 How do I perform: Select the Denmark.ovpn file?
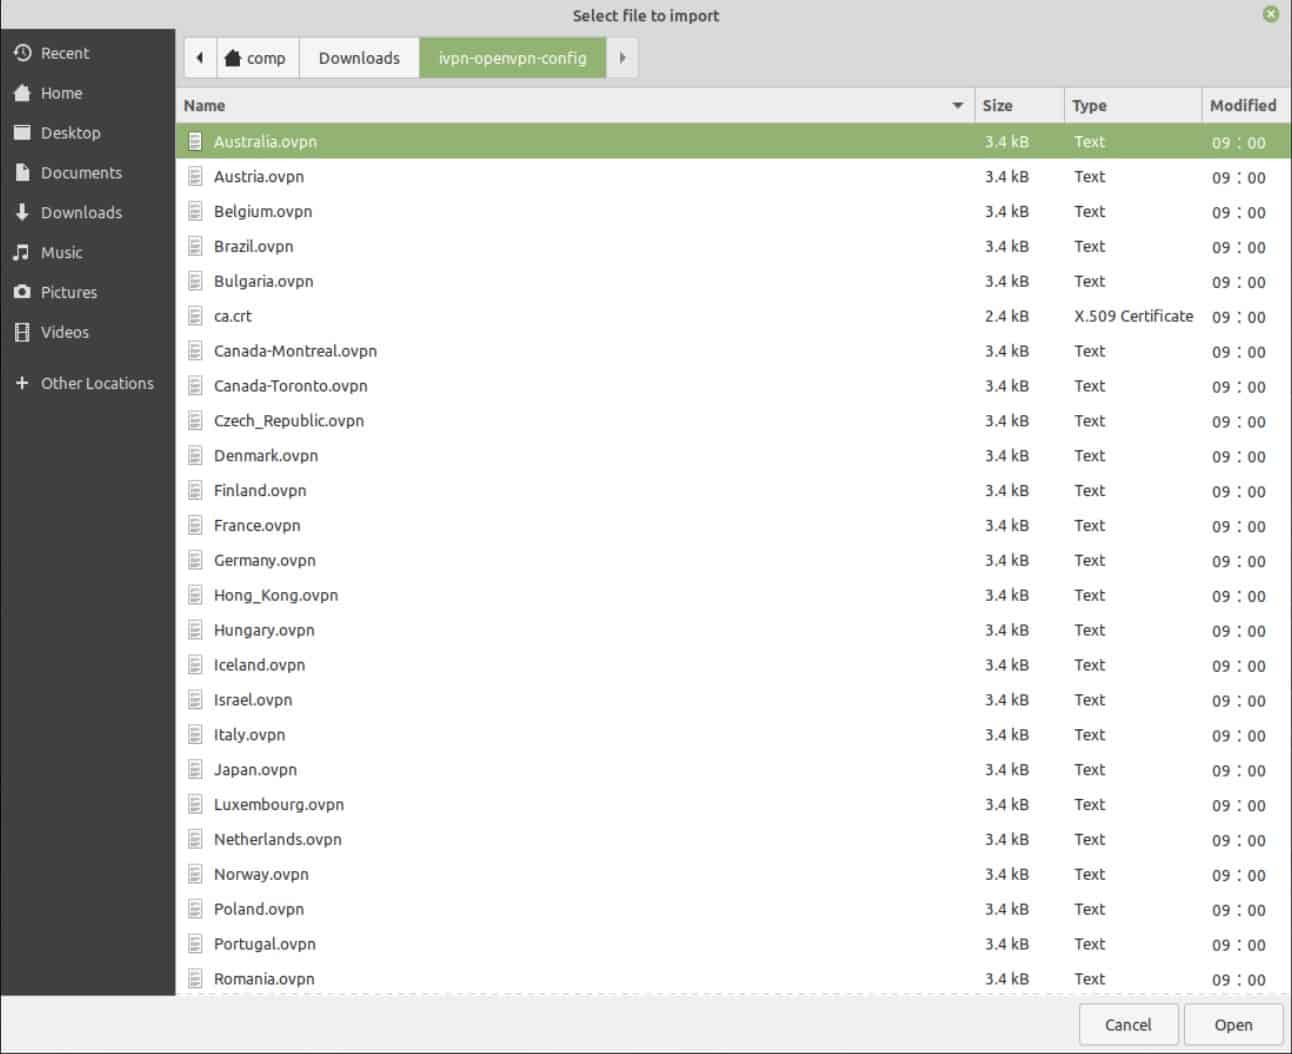733,456
